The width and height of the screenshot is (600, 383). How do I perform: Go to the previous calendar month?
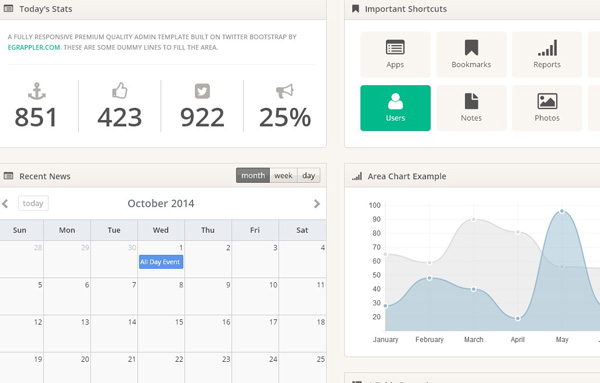point(5,204)
